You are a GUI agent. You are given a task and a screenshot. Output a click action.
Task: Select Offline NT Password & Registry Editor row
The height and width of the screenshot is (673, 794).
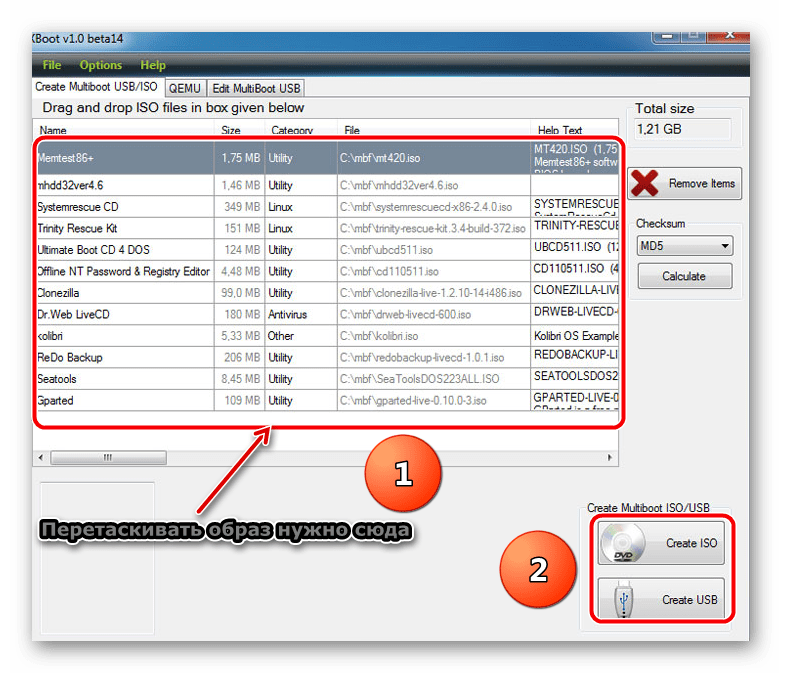coord(328,271)
